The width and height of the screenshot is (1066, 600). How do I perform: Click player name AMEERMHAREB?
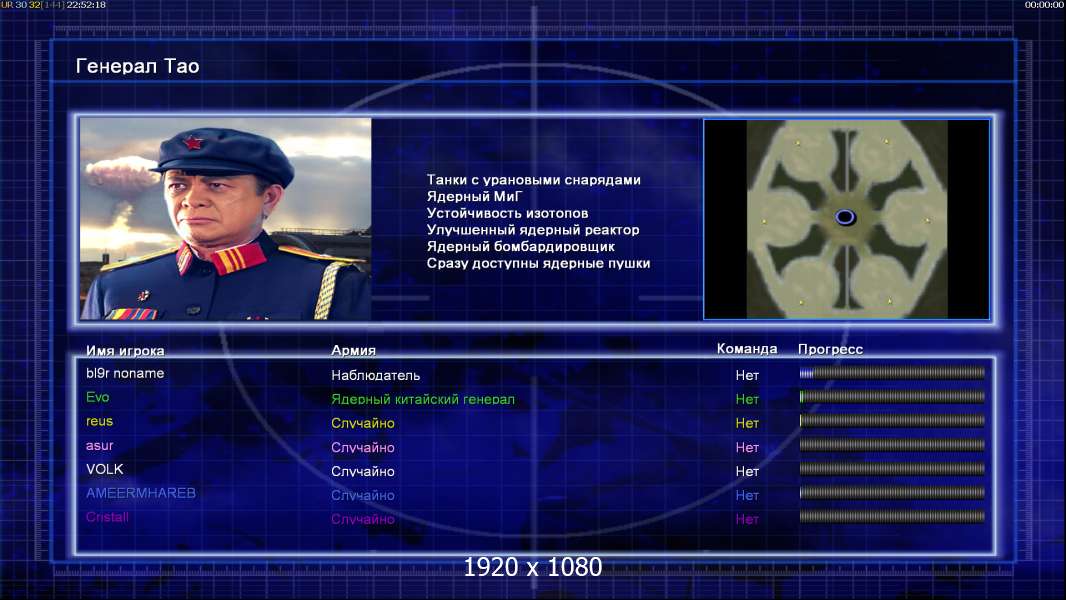141,493
